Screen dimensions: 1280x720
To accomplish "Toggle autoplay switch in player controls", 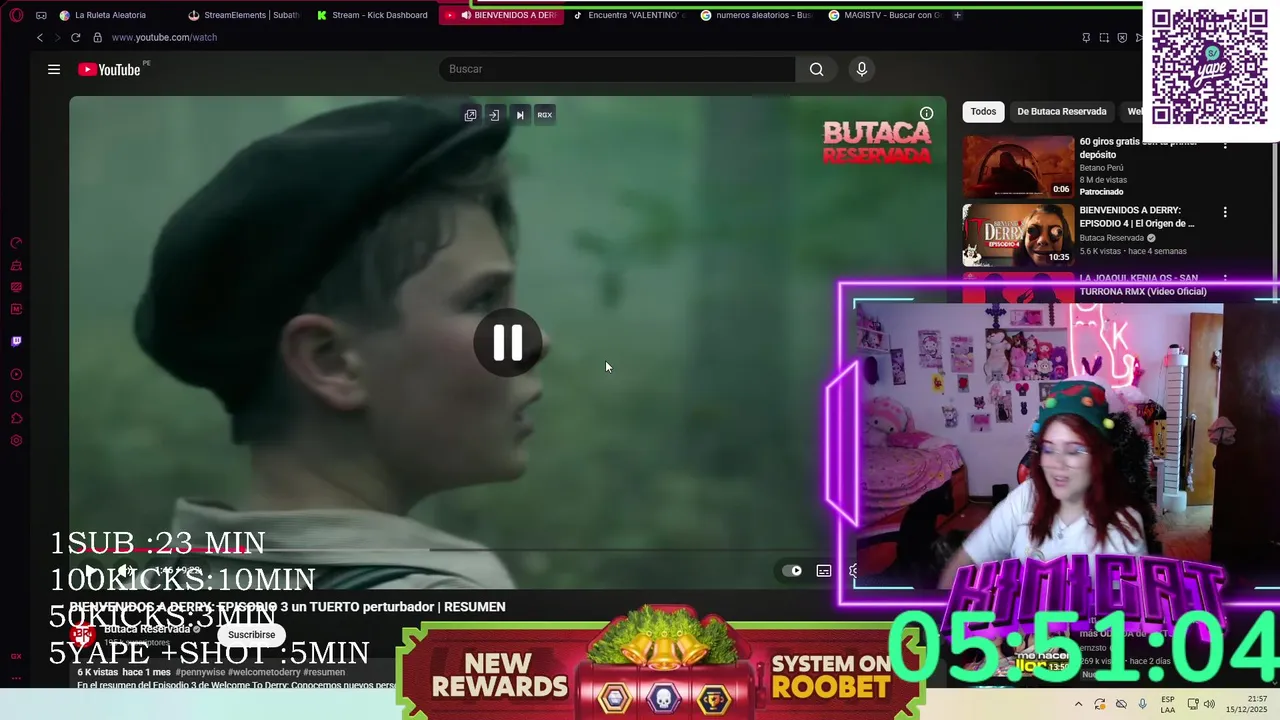I will click(792, 571).
